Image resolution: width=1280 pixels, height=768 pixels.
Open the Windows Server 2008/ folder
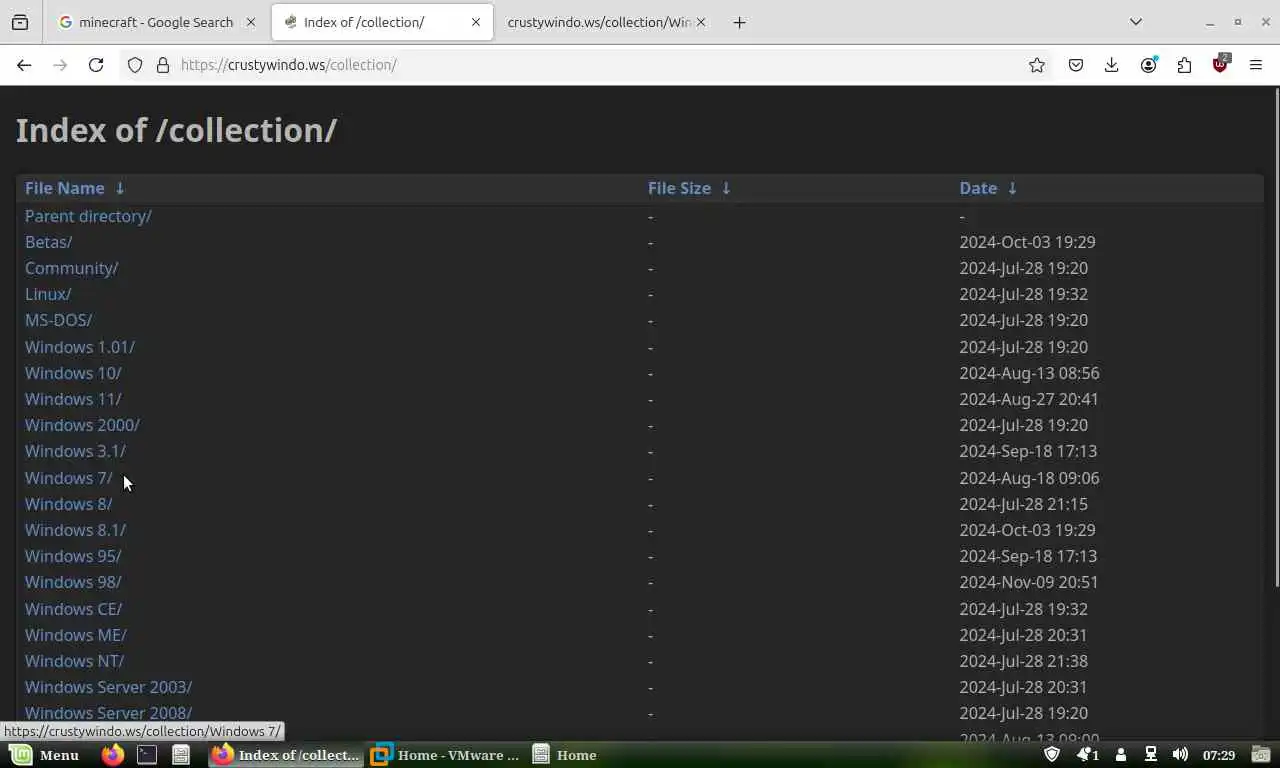point(108,712)
